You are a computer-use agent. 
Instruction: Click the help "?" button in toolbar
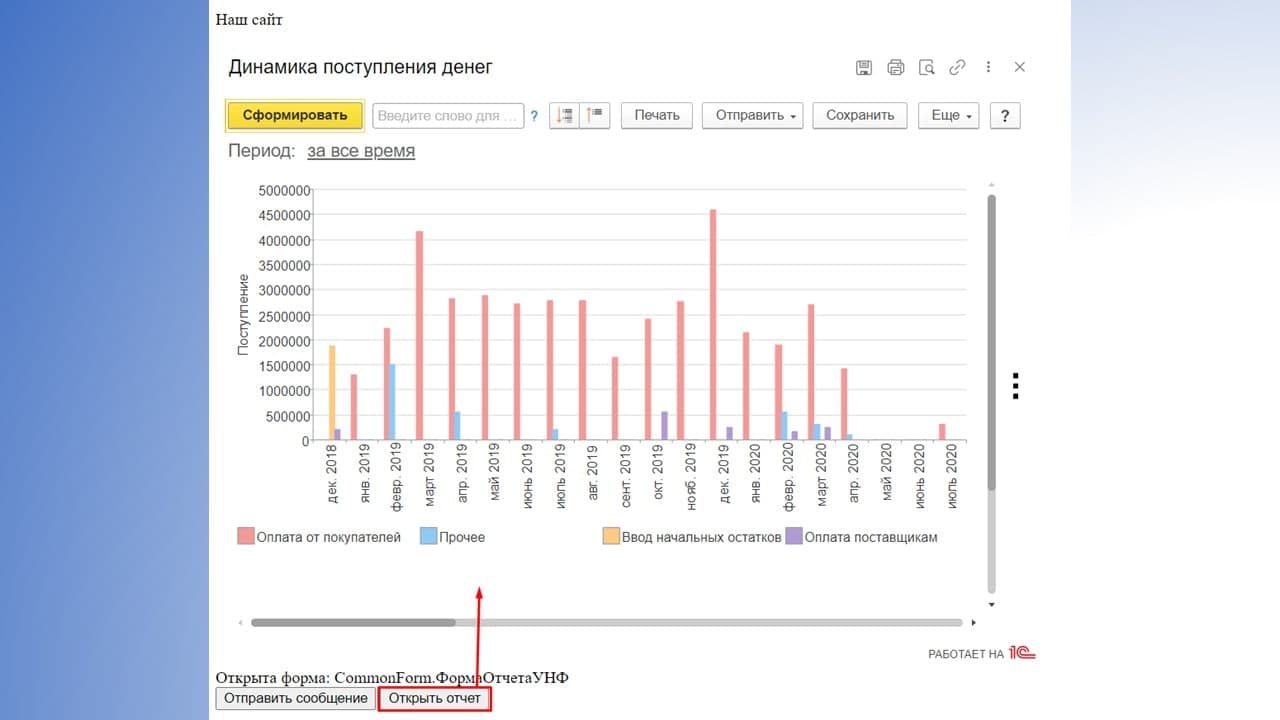[1004, 115]
